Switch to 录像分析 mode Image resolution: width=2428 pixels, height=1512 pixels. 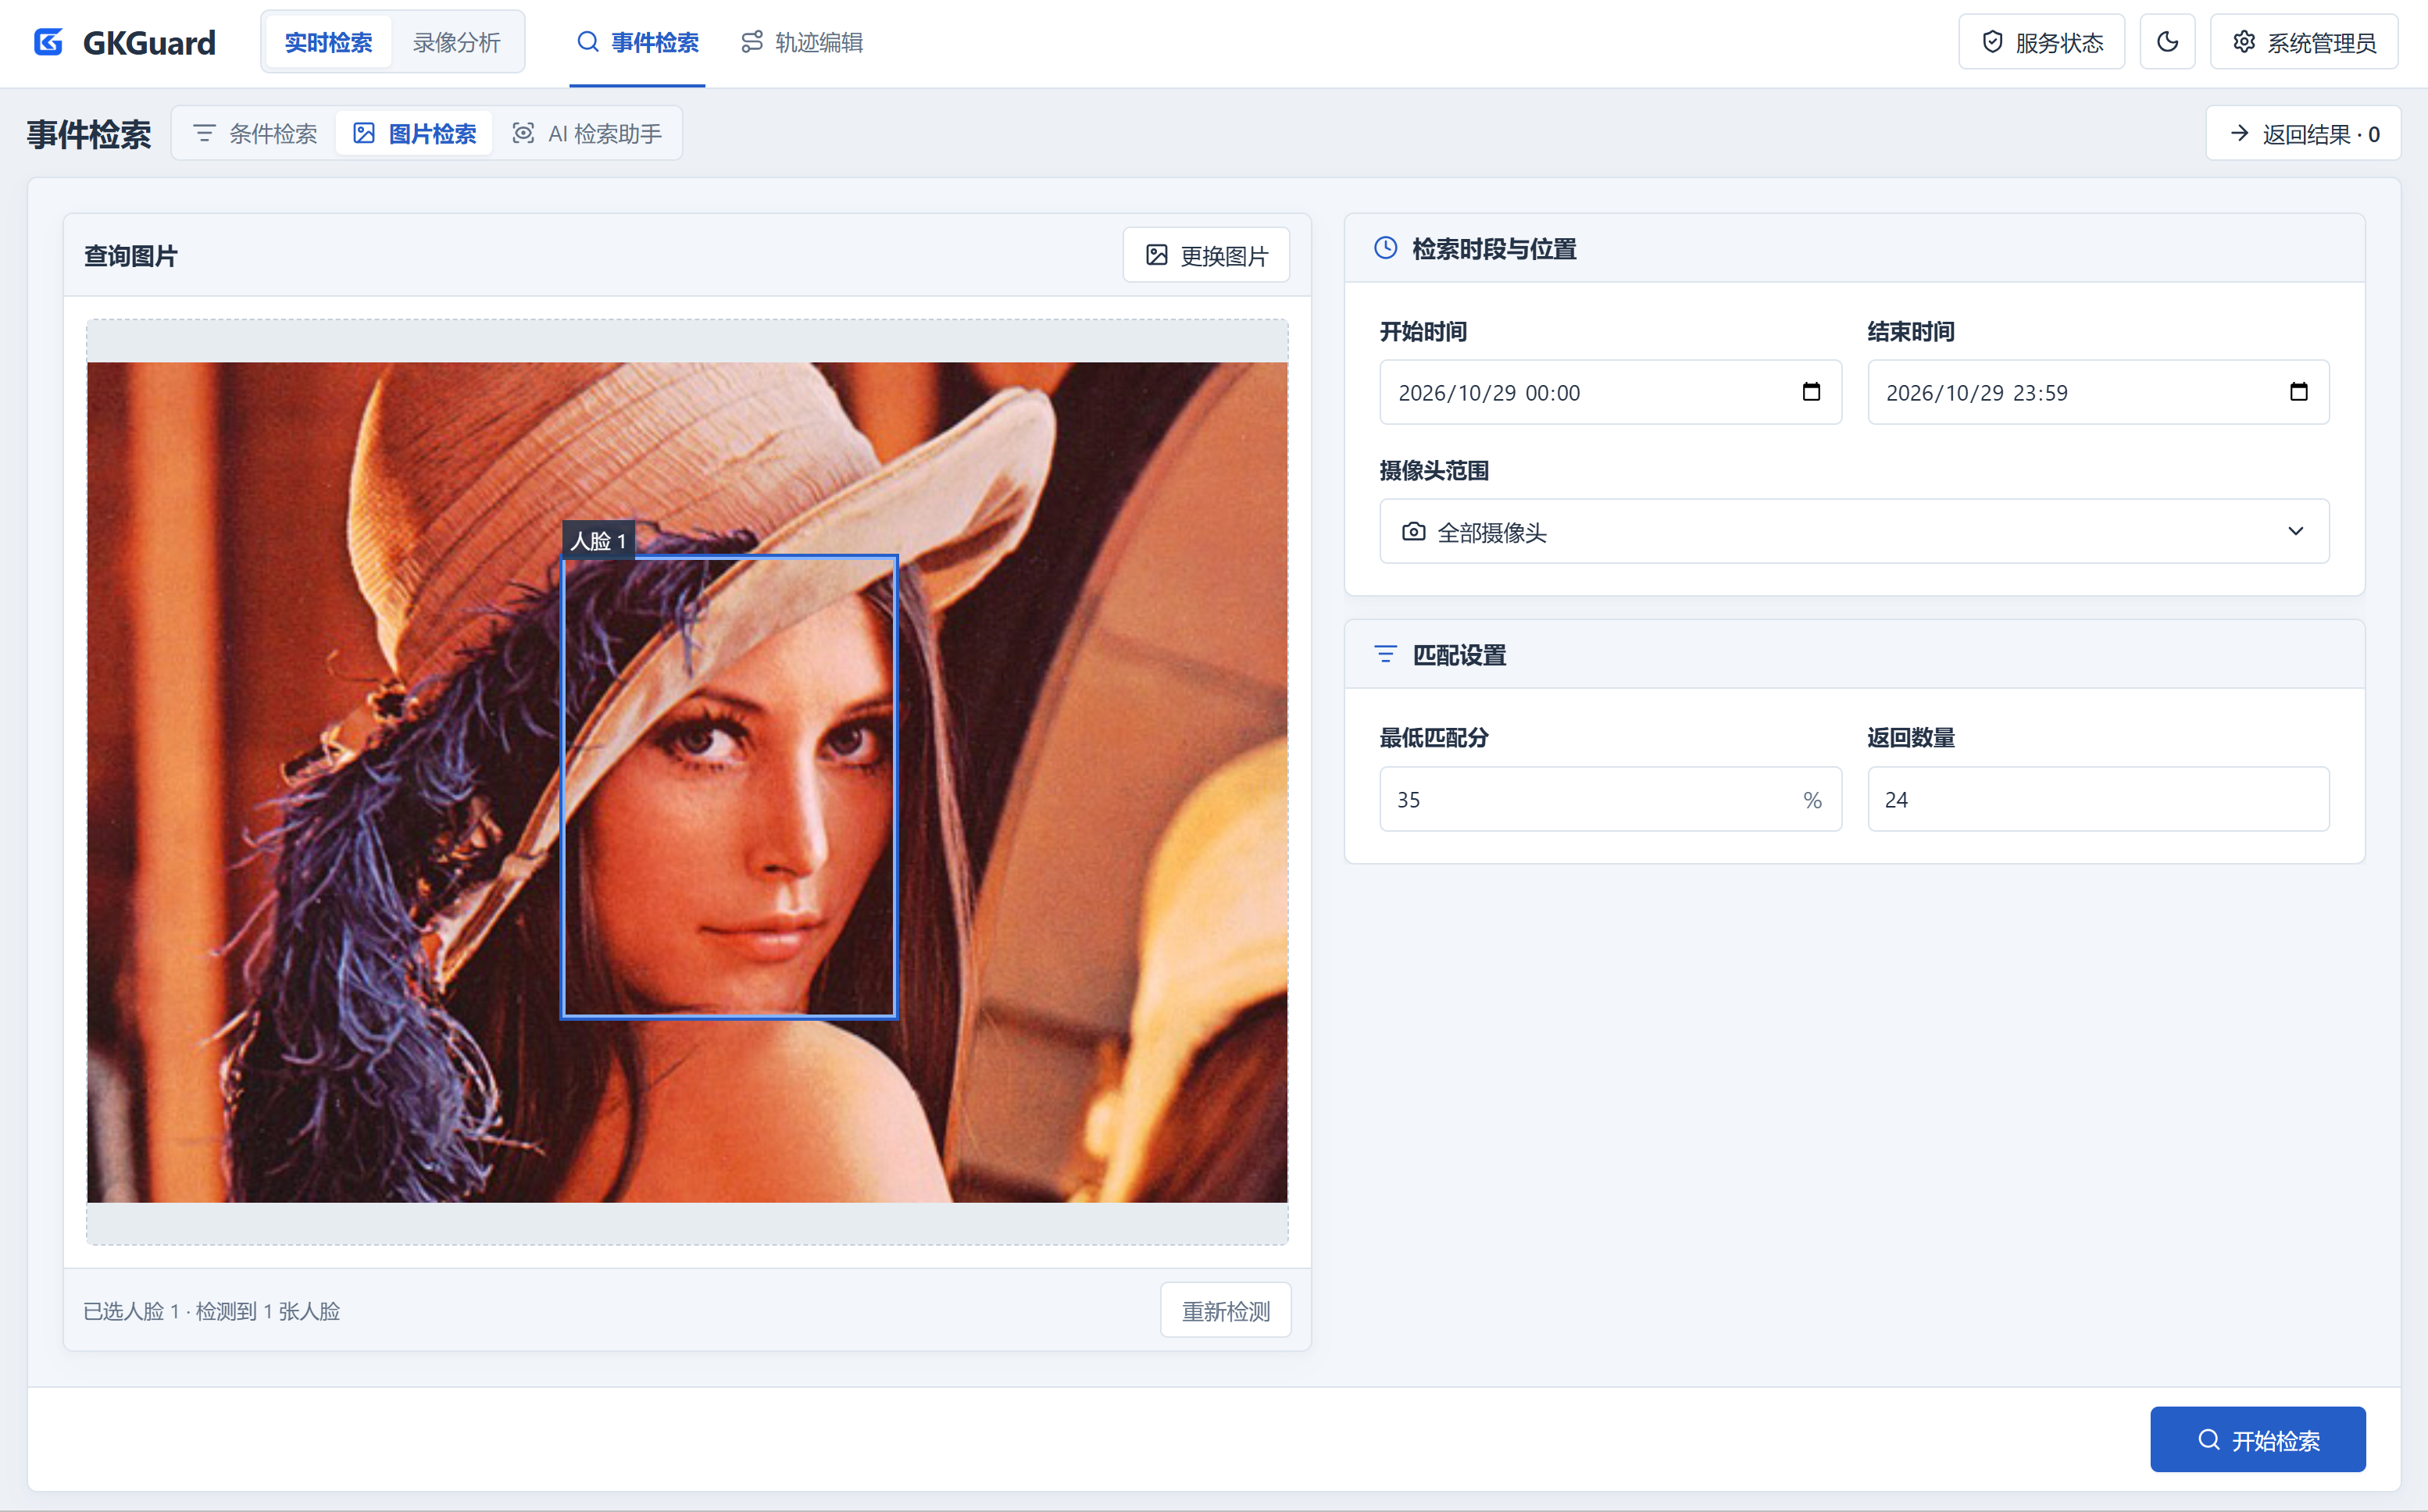click(x=456, y=42)
